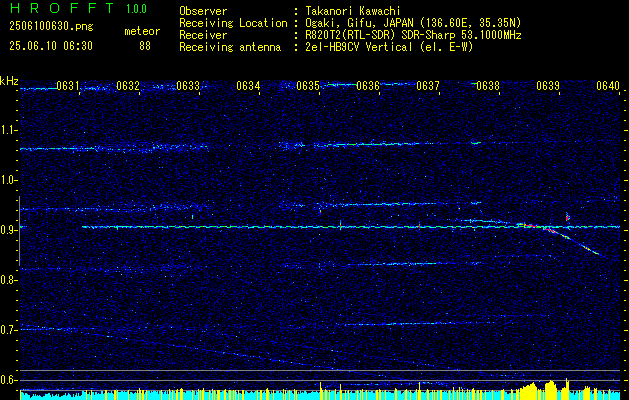This screenshot has width=629, height=400.
Task: Click the kHz axis unit label
Action: click(9, 81)
